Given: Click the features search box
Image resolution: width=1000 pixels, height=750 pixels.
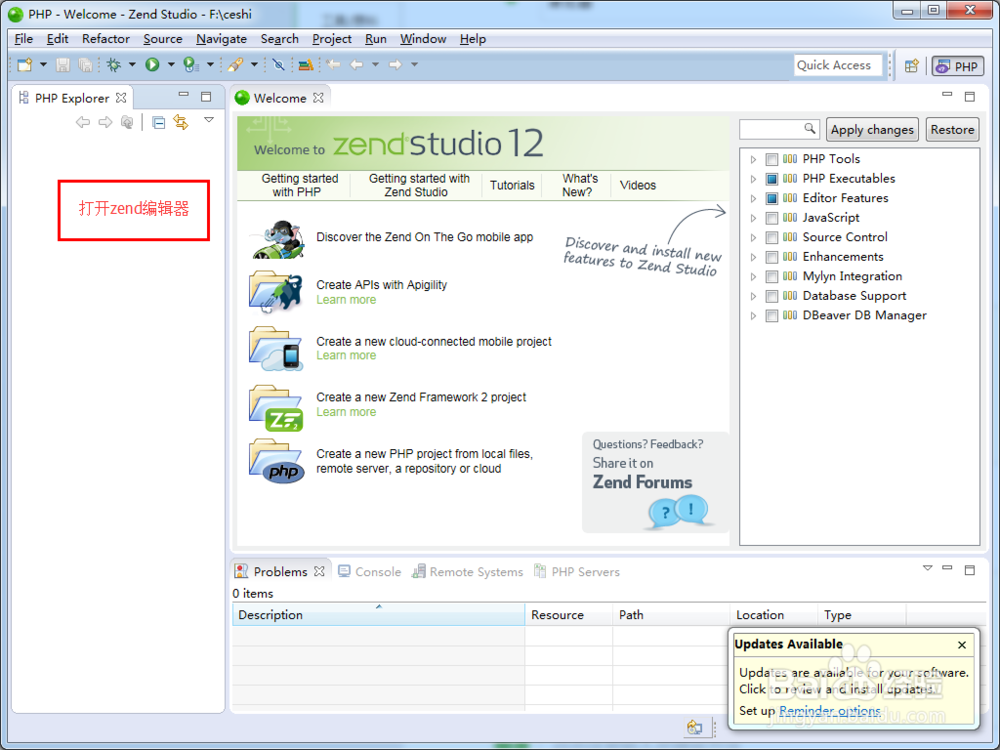Looking at the screenshot, I should click(x=779, y=129).
